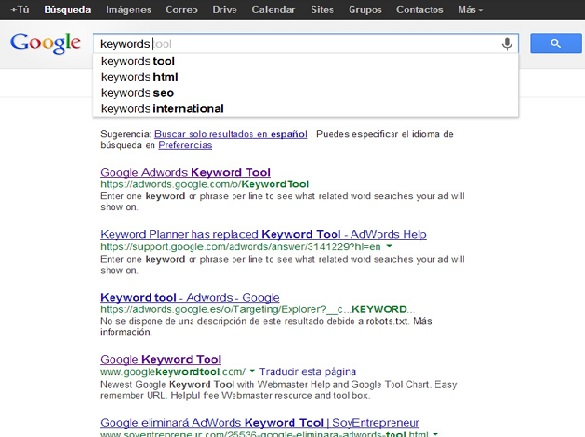Choose suggestion 'keywords tool'

click(305, 61)
